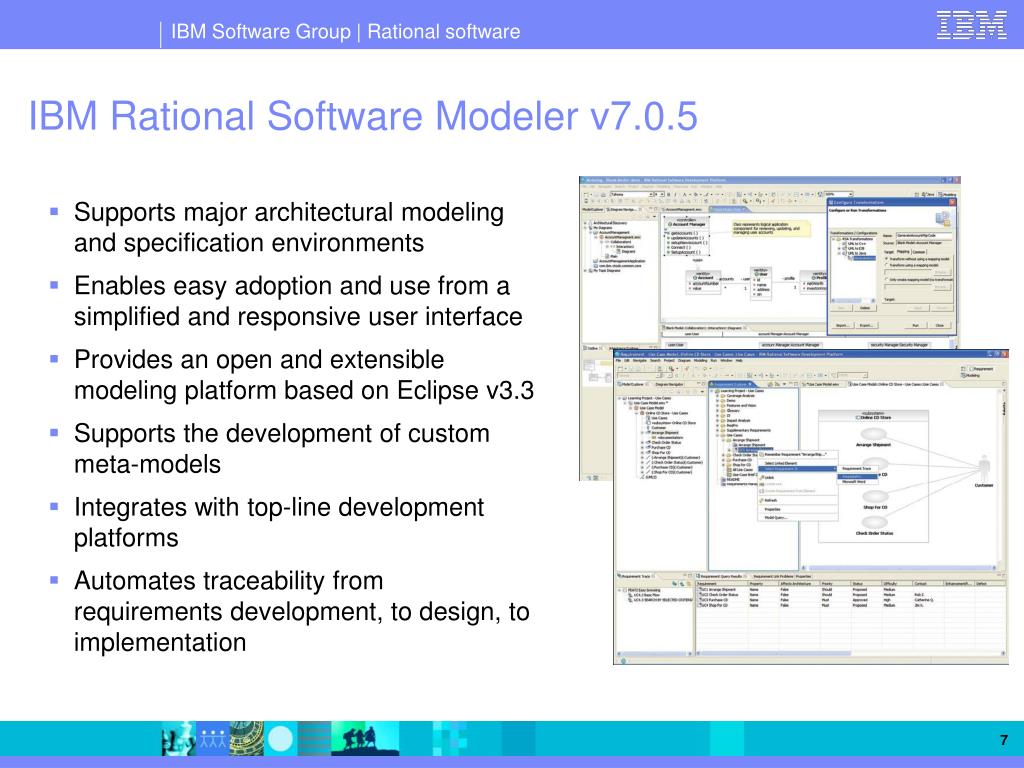Viewport: 1024px width, 768px height.
Task: Open the zoom percentage dropdown in top window
Action: 850,194
